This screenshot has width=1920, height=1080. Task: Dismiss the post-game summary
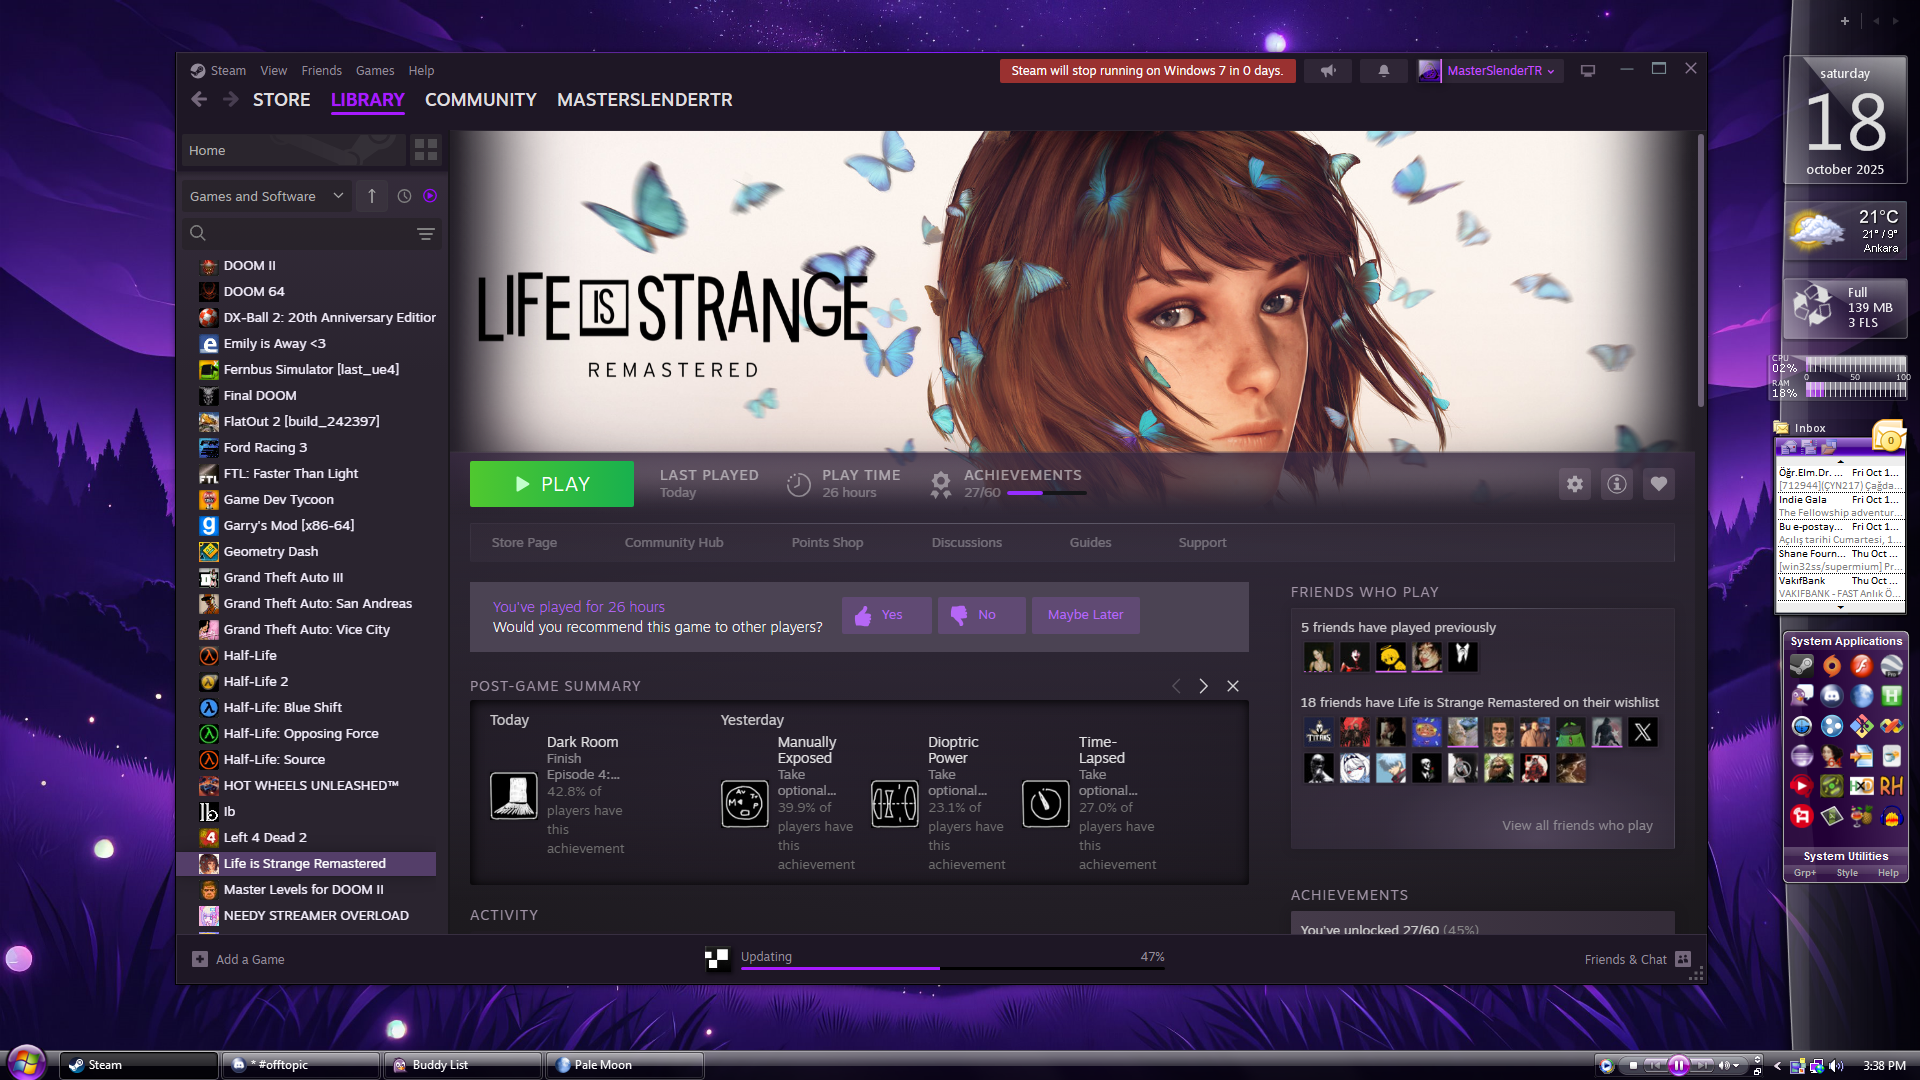(x=1233, y=686)
